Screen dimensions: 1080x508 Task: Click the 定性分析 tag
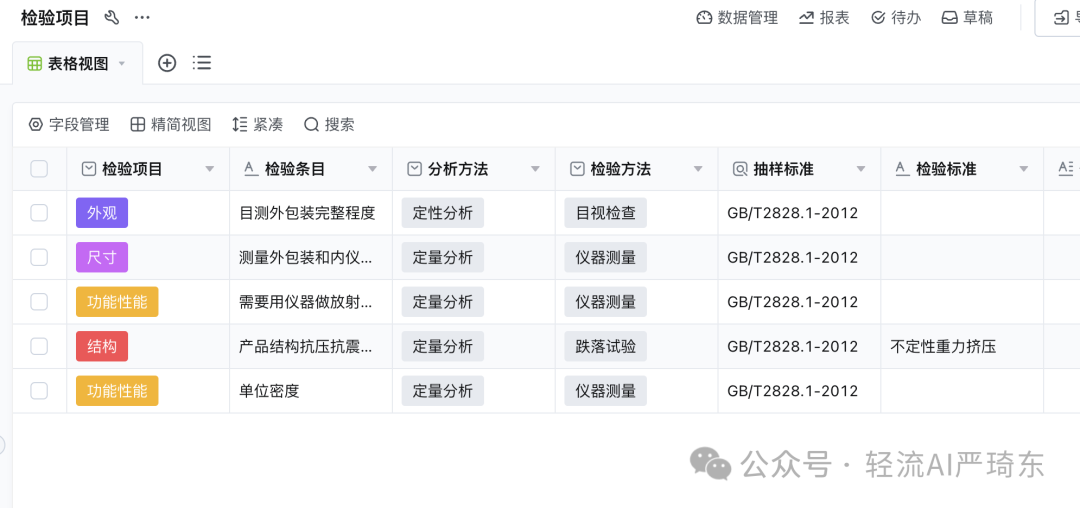443,213
